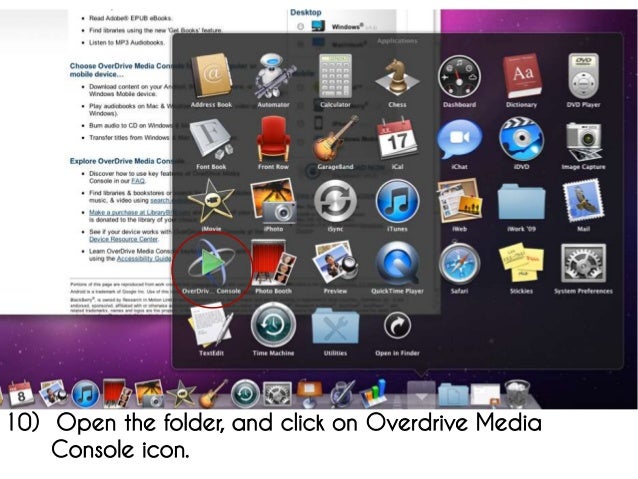638x479 pixels.
Task: Click the iCal icon in the Dock
Action: pyautogui.click(x=21, y=394)
